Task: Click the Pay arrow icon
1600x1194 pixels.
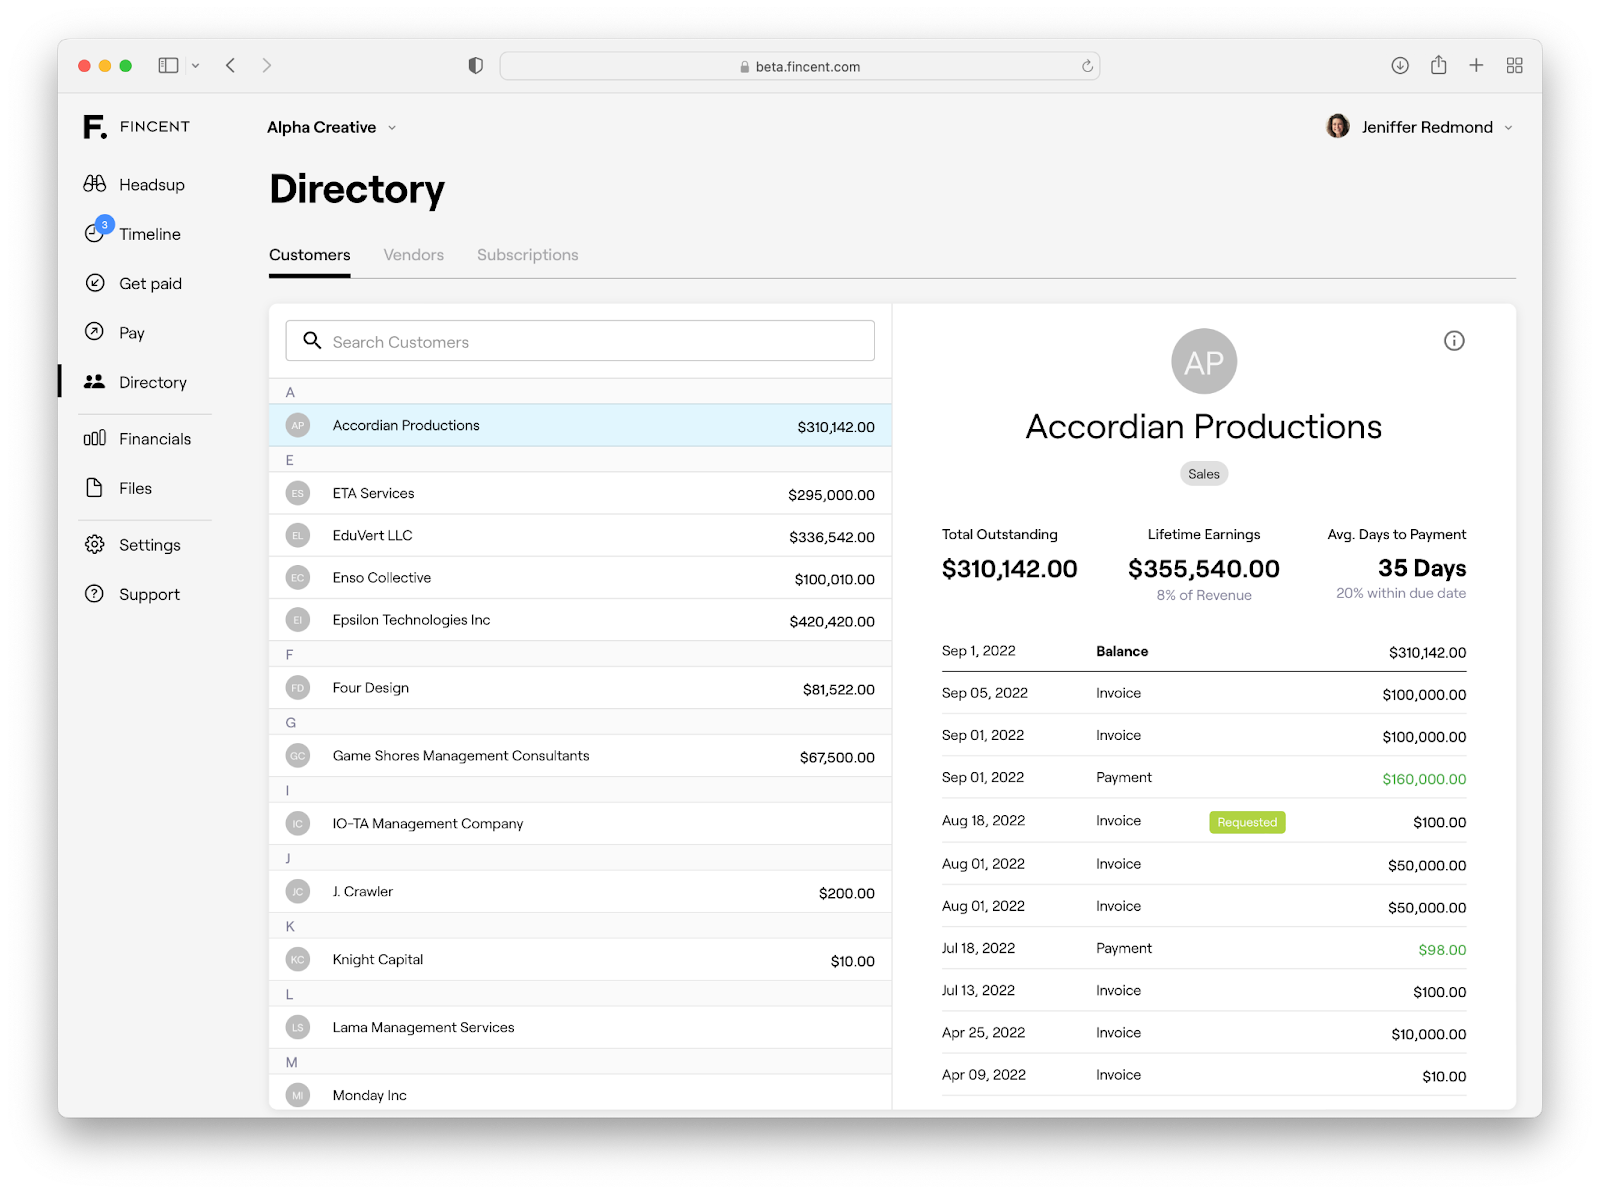Action: click(95, 332)
